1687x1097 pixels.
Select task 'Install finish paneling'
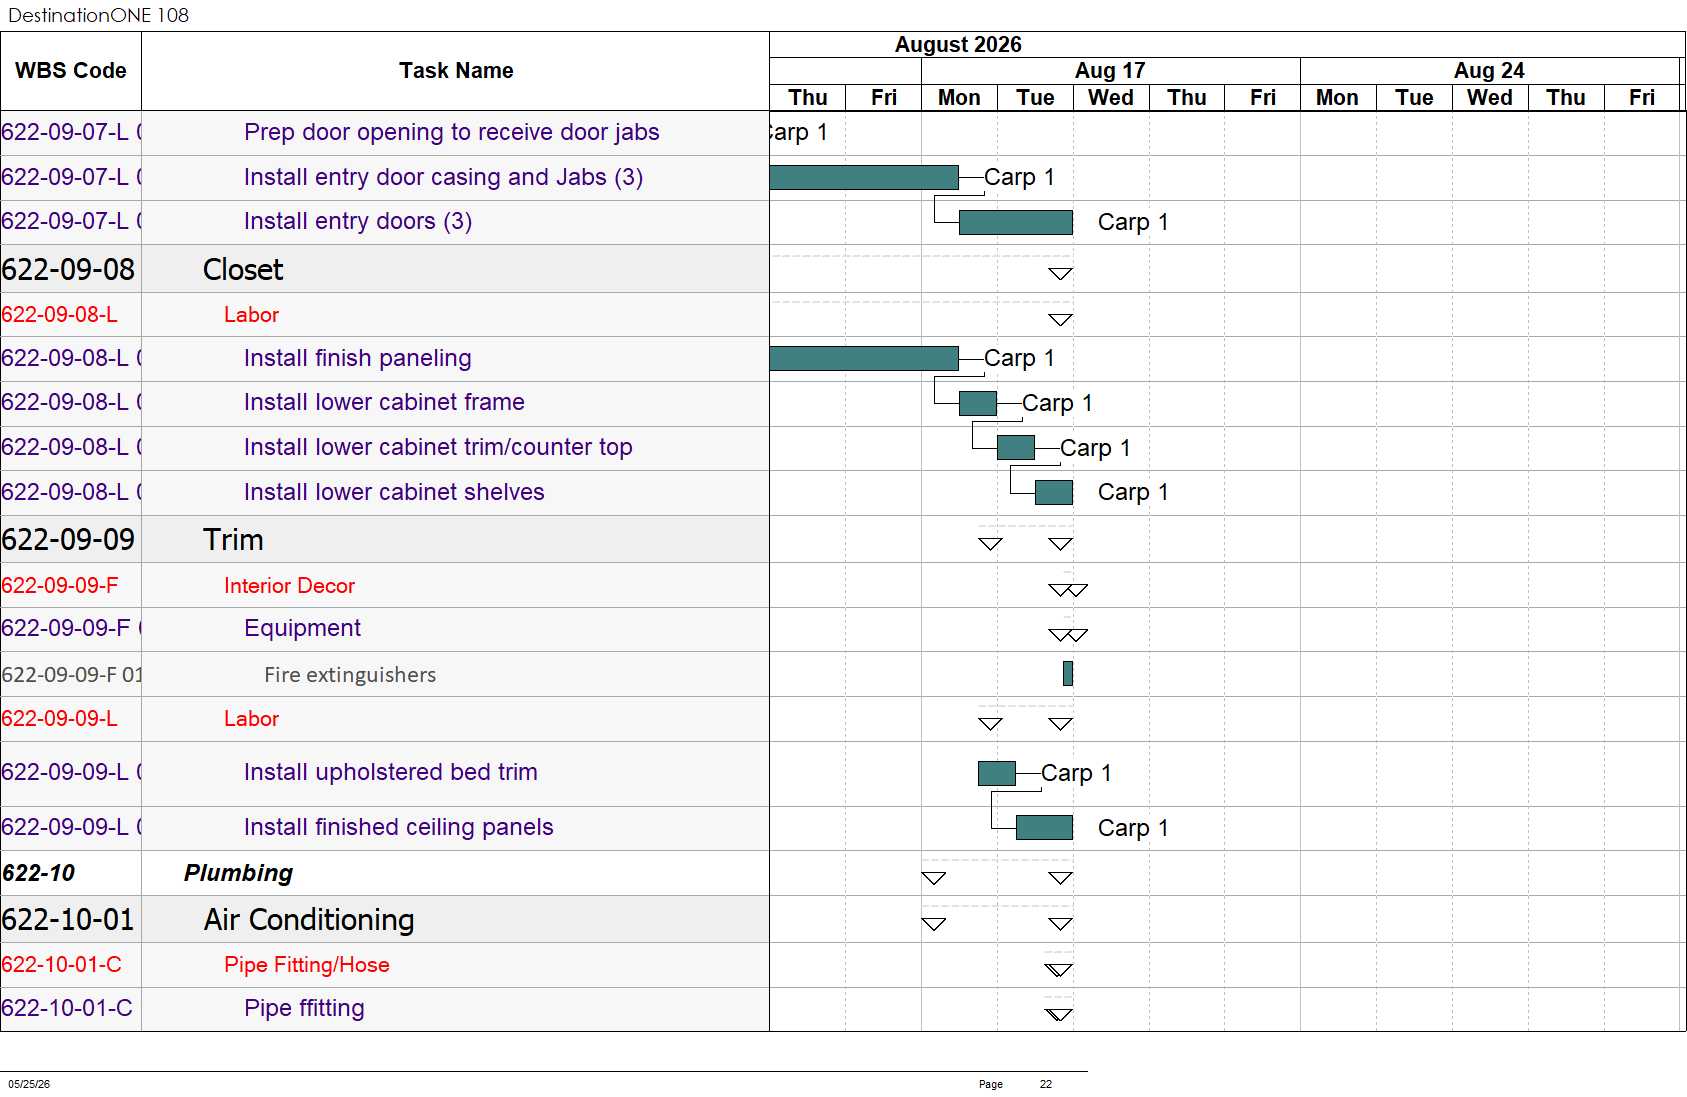(x=358, y=358)
